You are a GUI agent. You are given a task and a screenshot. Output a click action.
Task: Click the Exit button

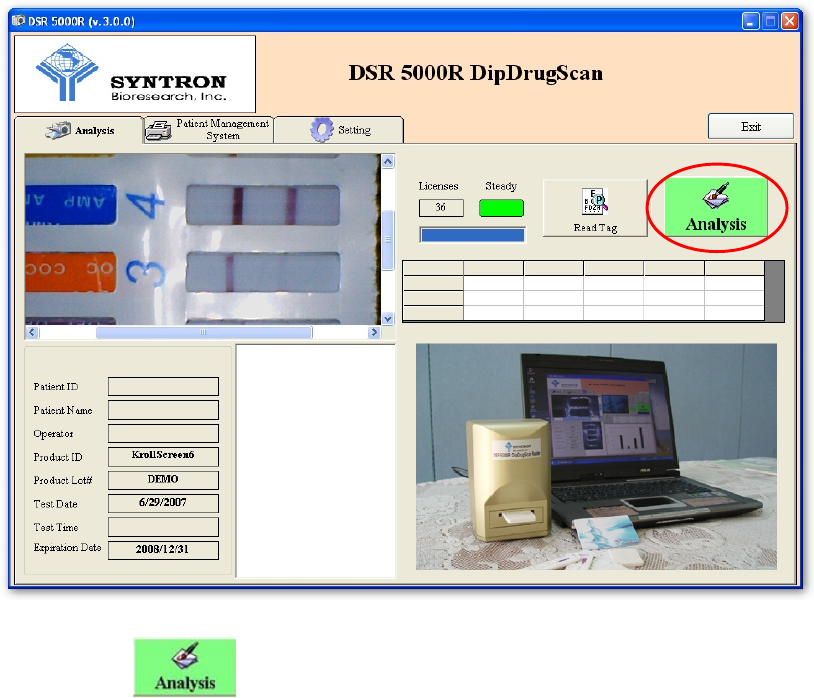751,126
